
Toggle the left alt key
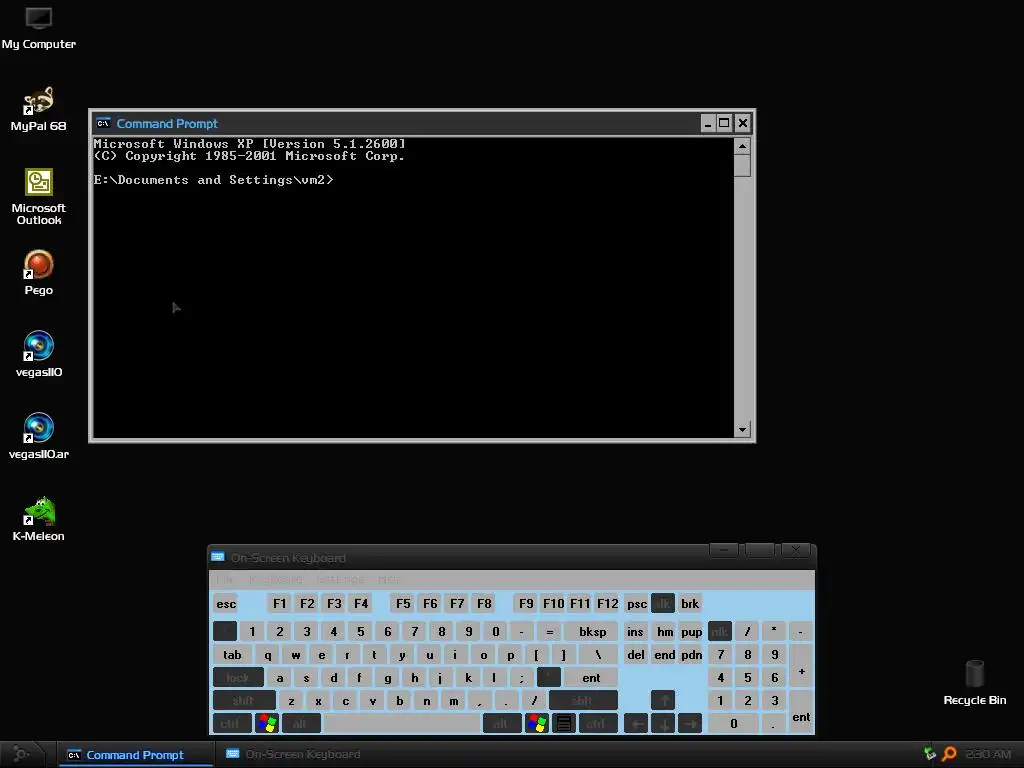coord(301,724)
